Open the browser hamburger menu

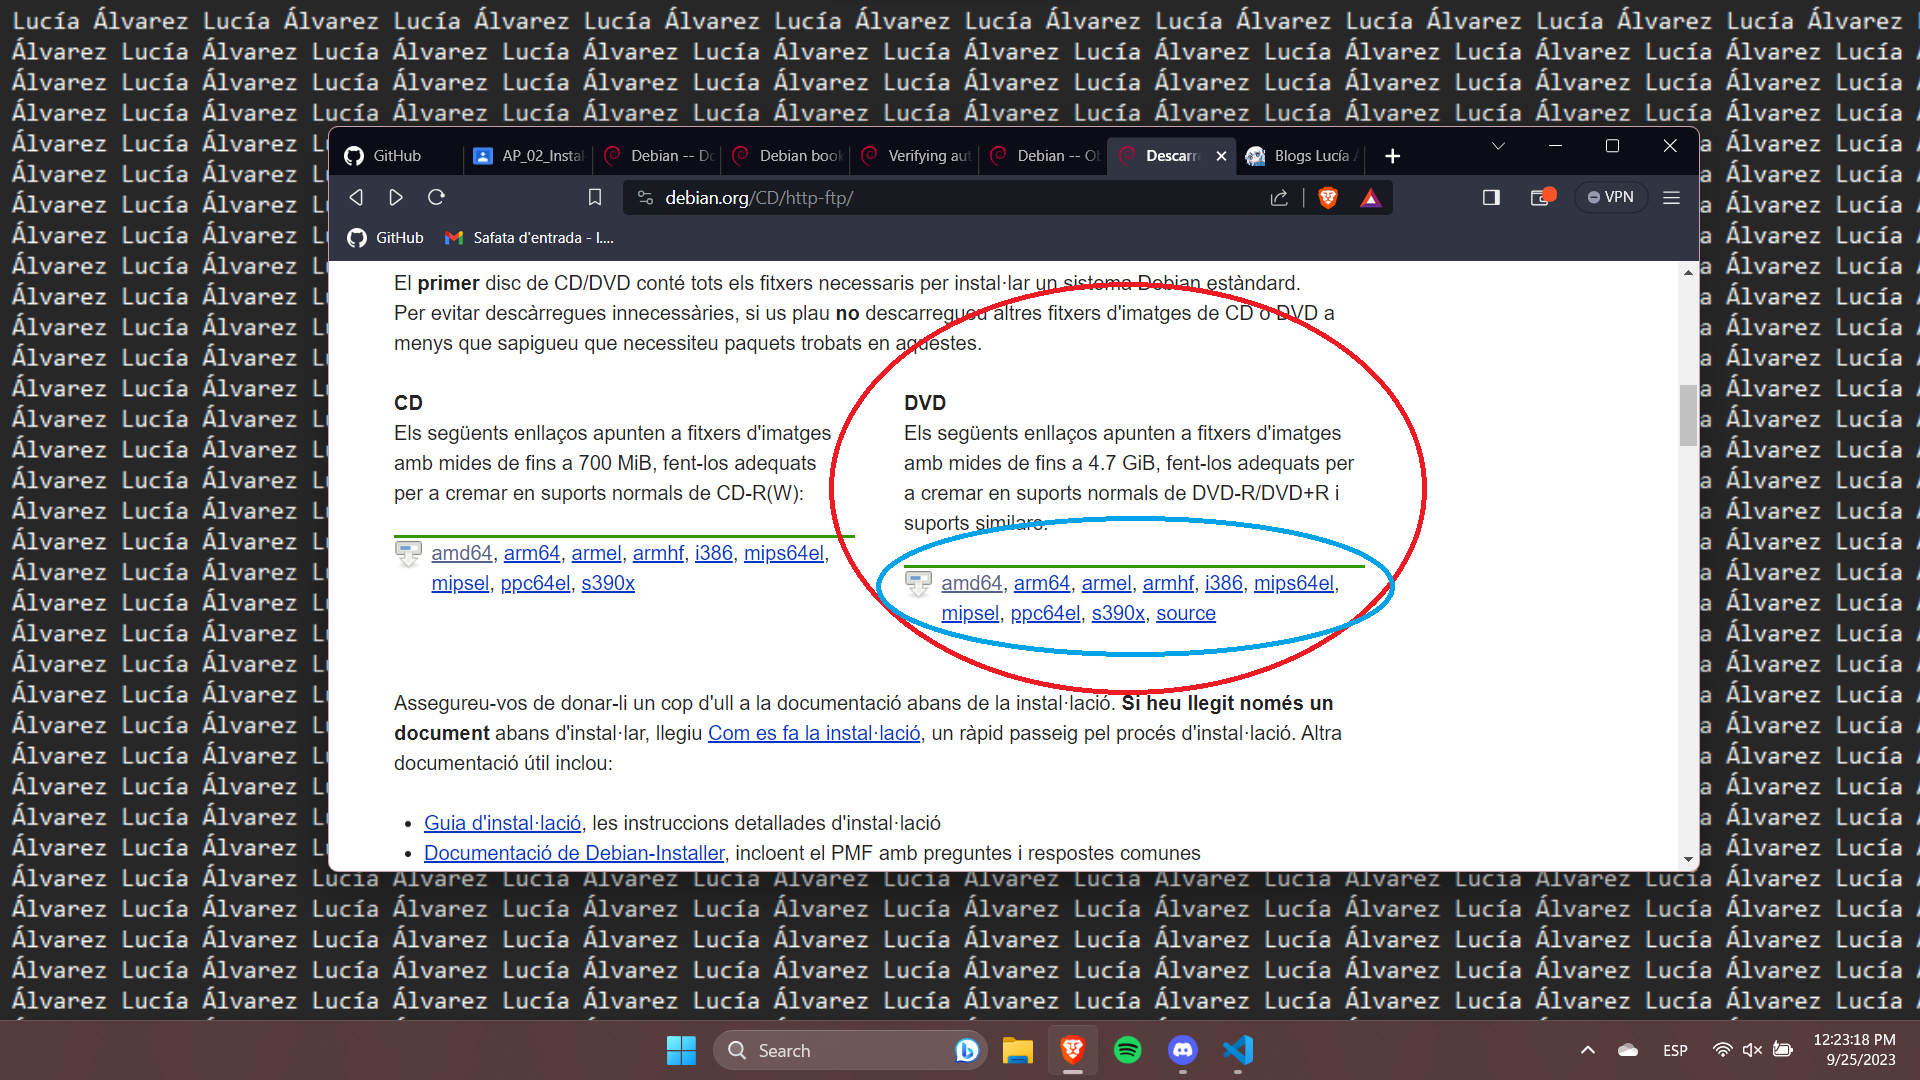click(1671, 197)
